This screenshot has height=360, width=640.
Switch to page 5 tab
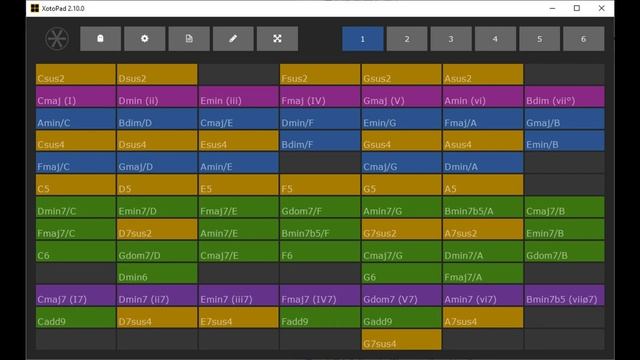(540, 39)
